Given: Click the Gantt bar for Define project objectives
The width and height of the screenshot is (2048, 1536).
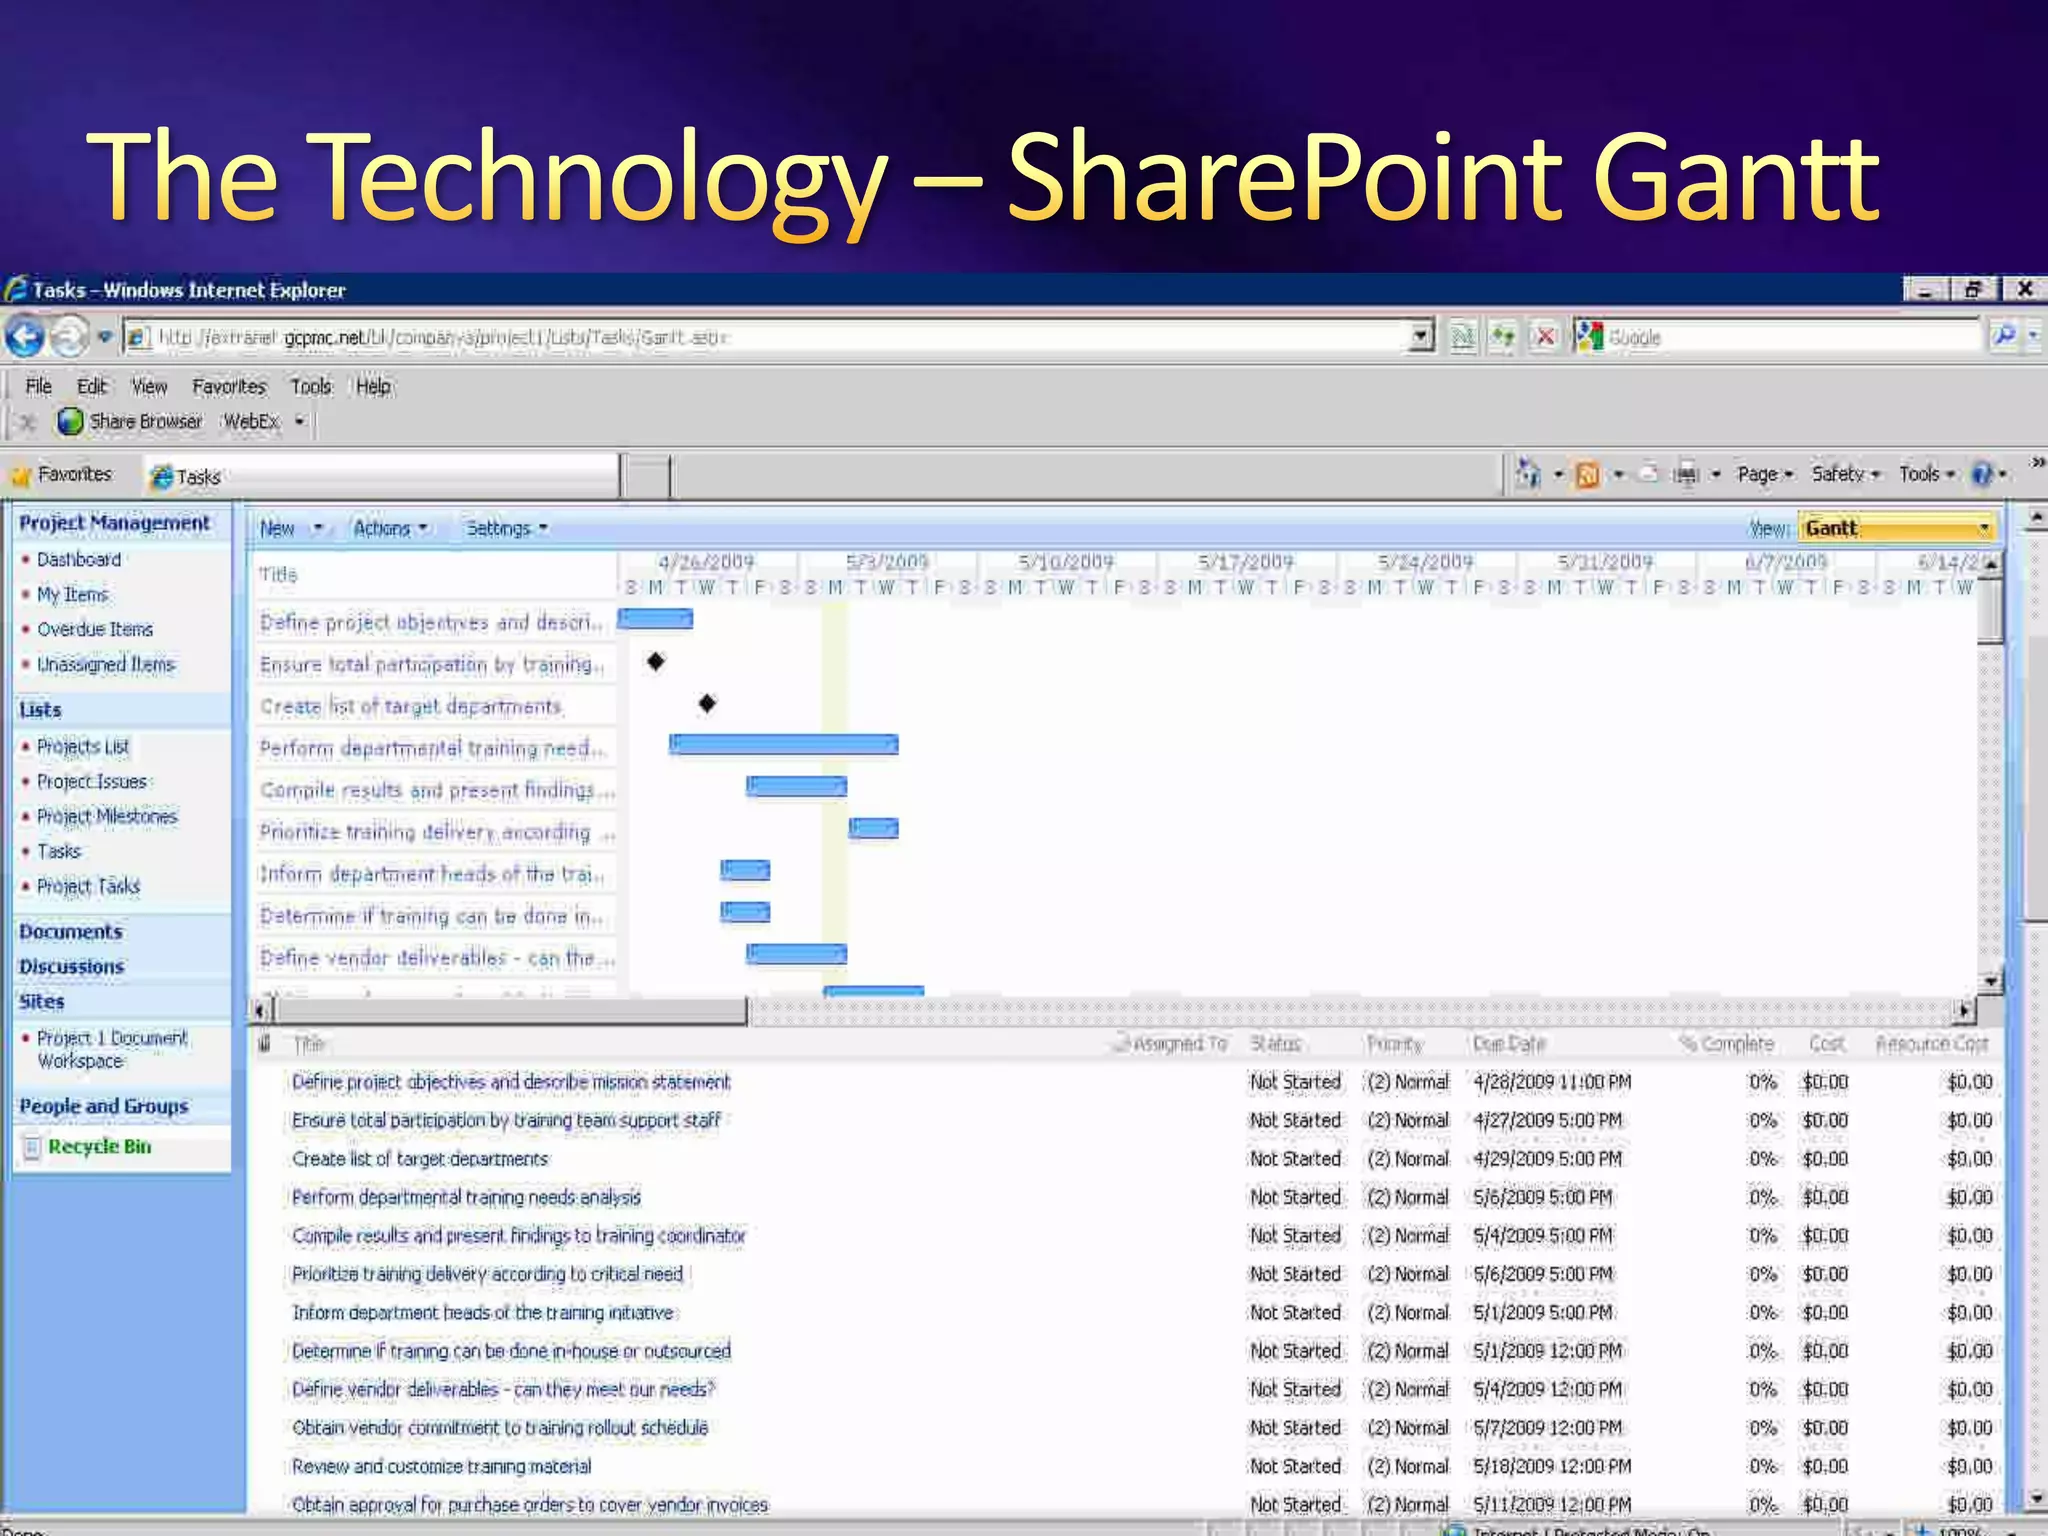Looking at the screenshot, I should click(x=655, y=619).
